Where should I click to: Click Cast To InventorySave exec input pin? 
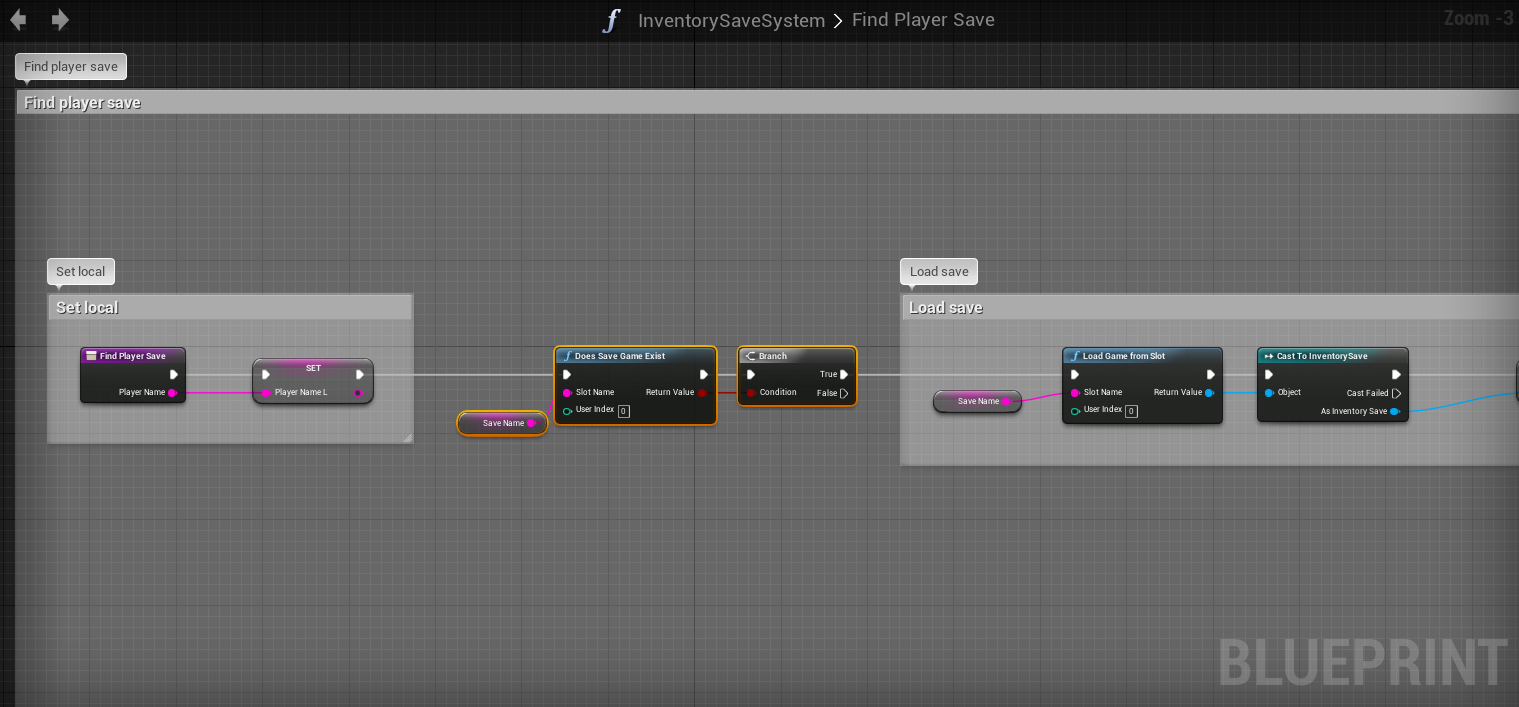tap(1269, 375)
